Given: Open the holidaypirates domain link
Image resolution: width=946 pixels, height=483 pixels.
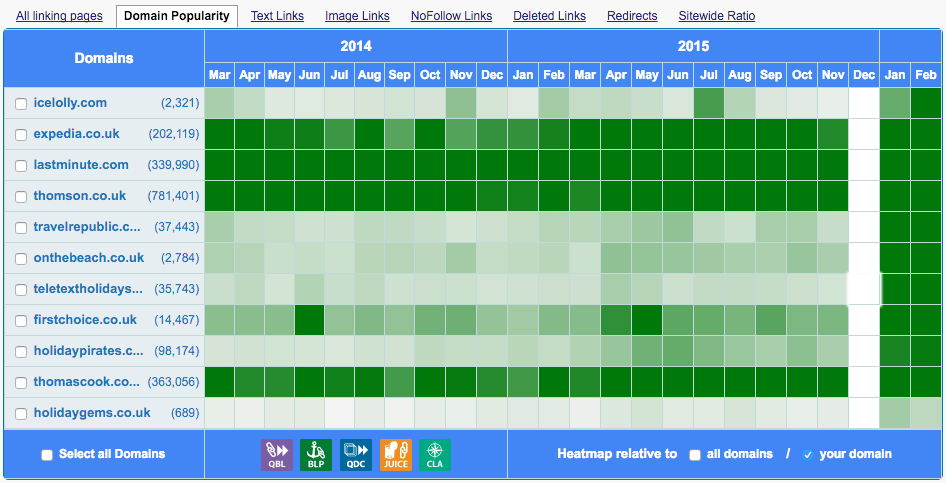Looking at the screenshot, I should tap(89, 351).
